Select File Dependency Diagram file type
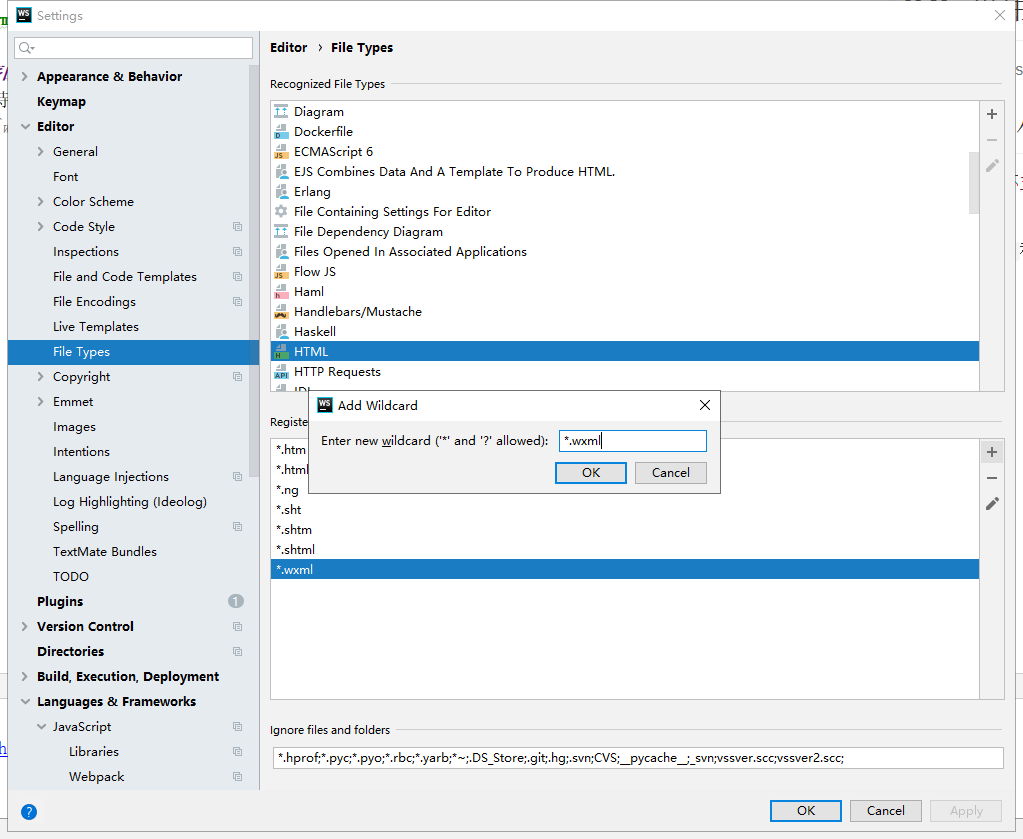This screenshot has height=839, width=1023. (625, 232)
